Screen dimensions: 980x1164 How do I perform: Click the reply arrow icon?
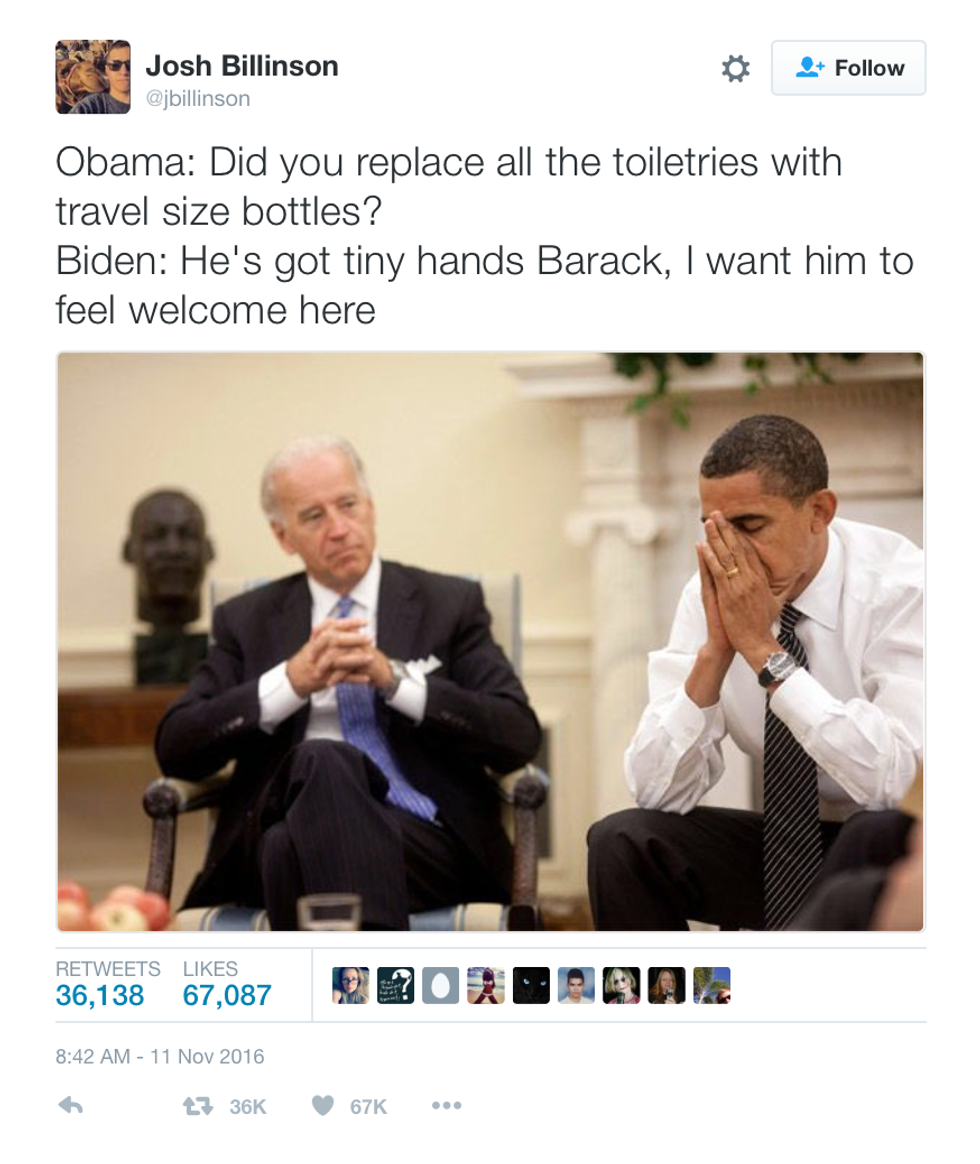(71, 1106)
